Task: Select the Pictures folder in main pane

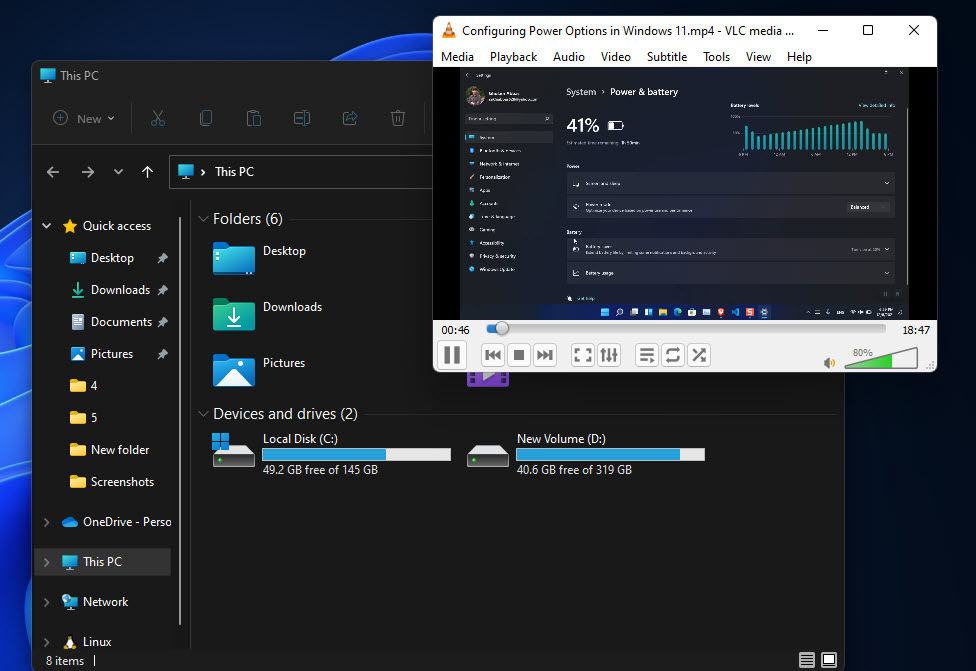Action: 260,370
